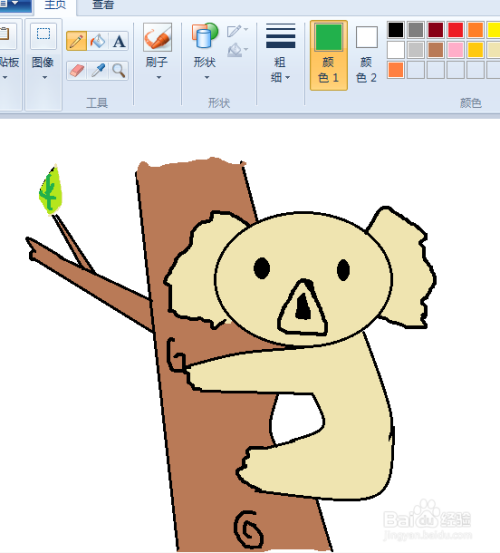Select the Color picker eyedropper tool
The height and width of the screenshot is (553, 500).
click(x=98, y=71)
